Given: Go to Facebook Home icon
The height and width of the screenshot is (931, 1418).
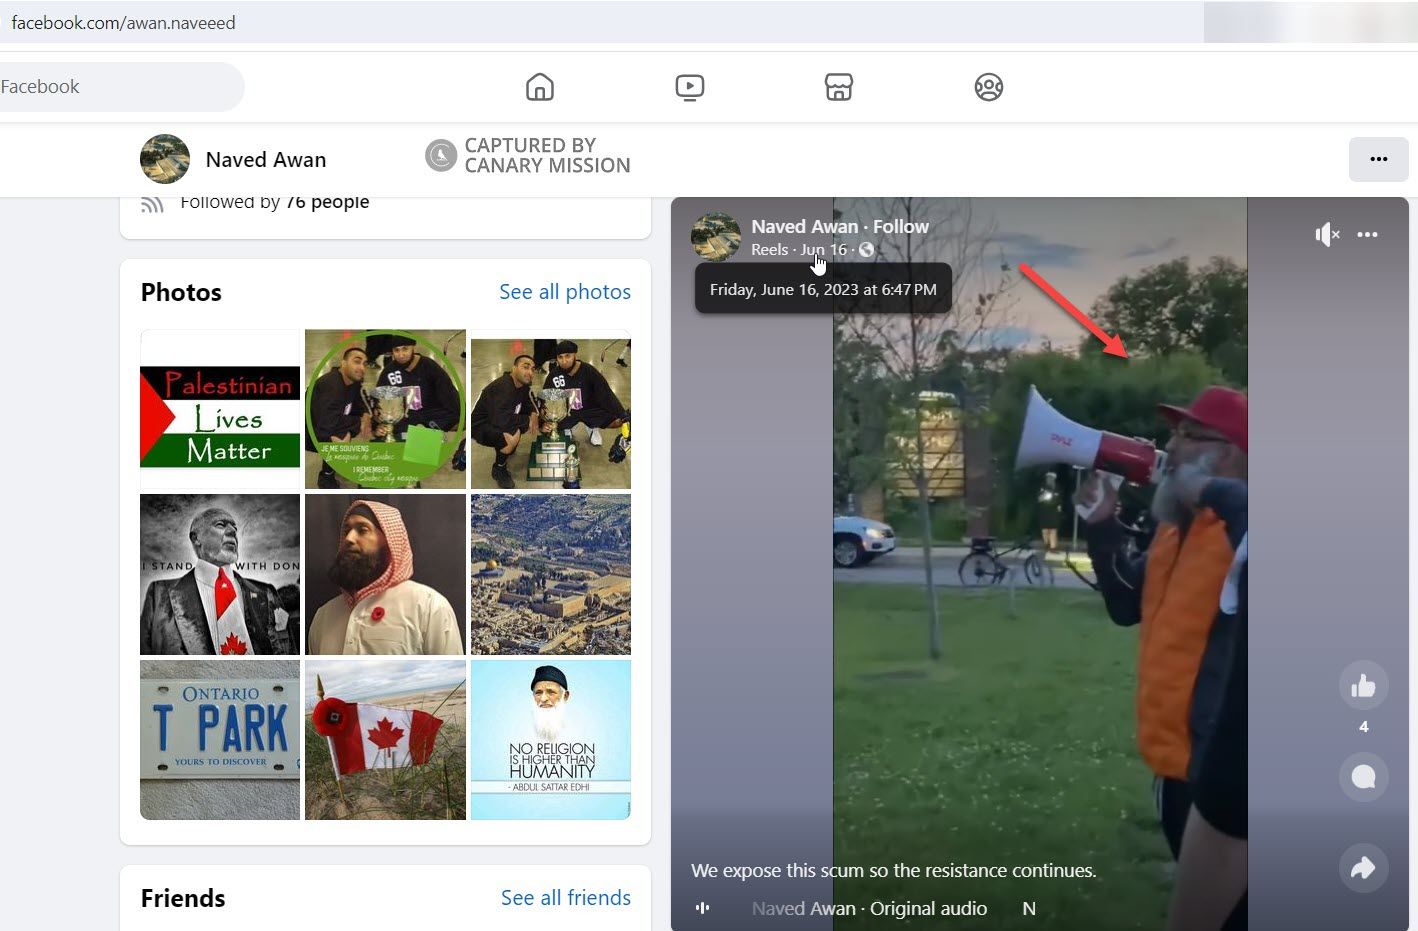Looking at the screenshot, I should pyautogui.click(x=539, y=87).
